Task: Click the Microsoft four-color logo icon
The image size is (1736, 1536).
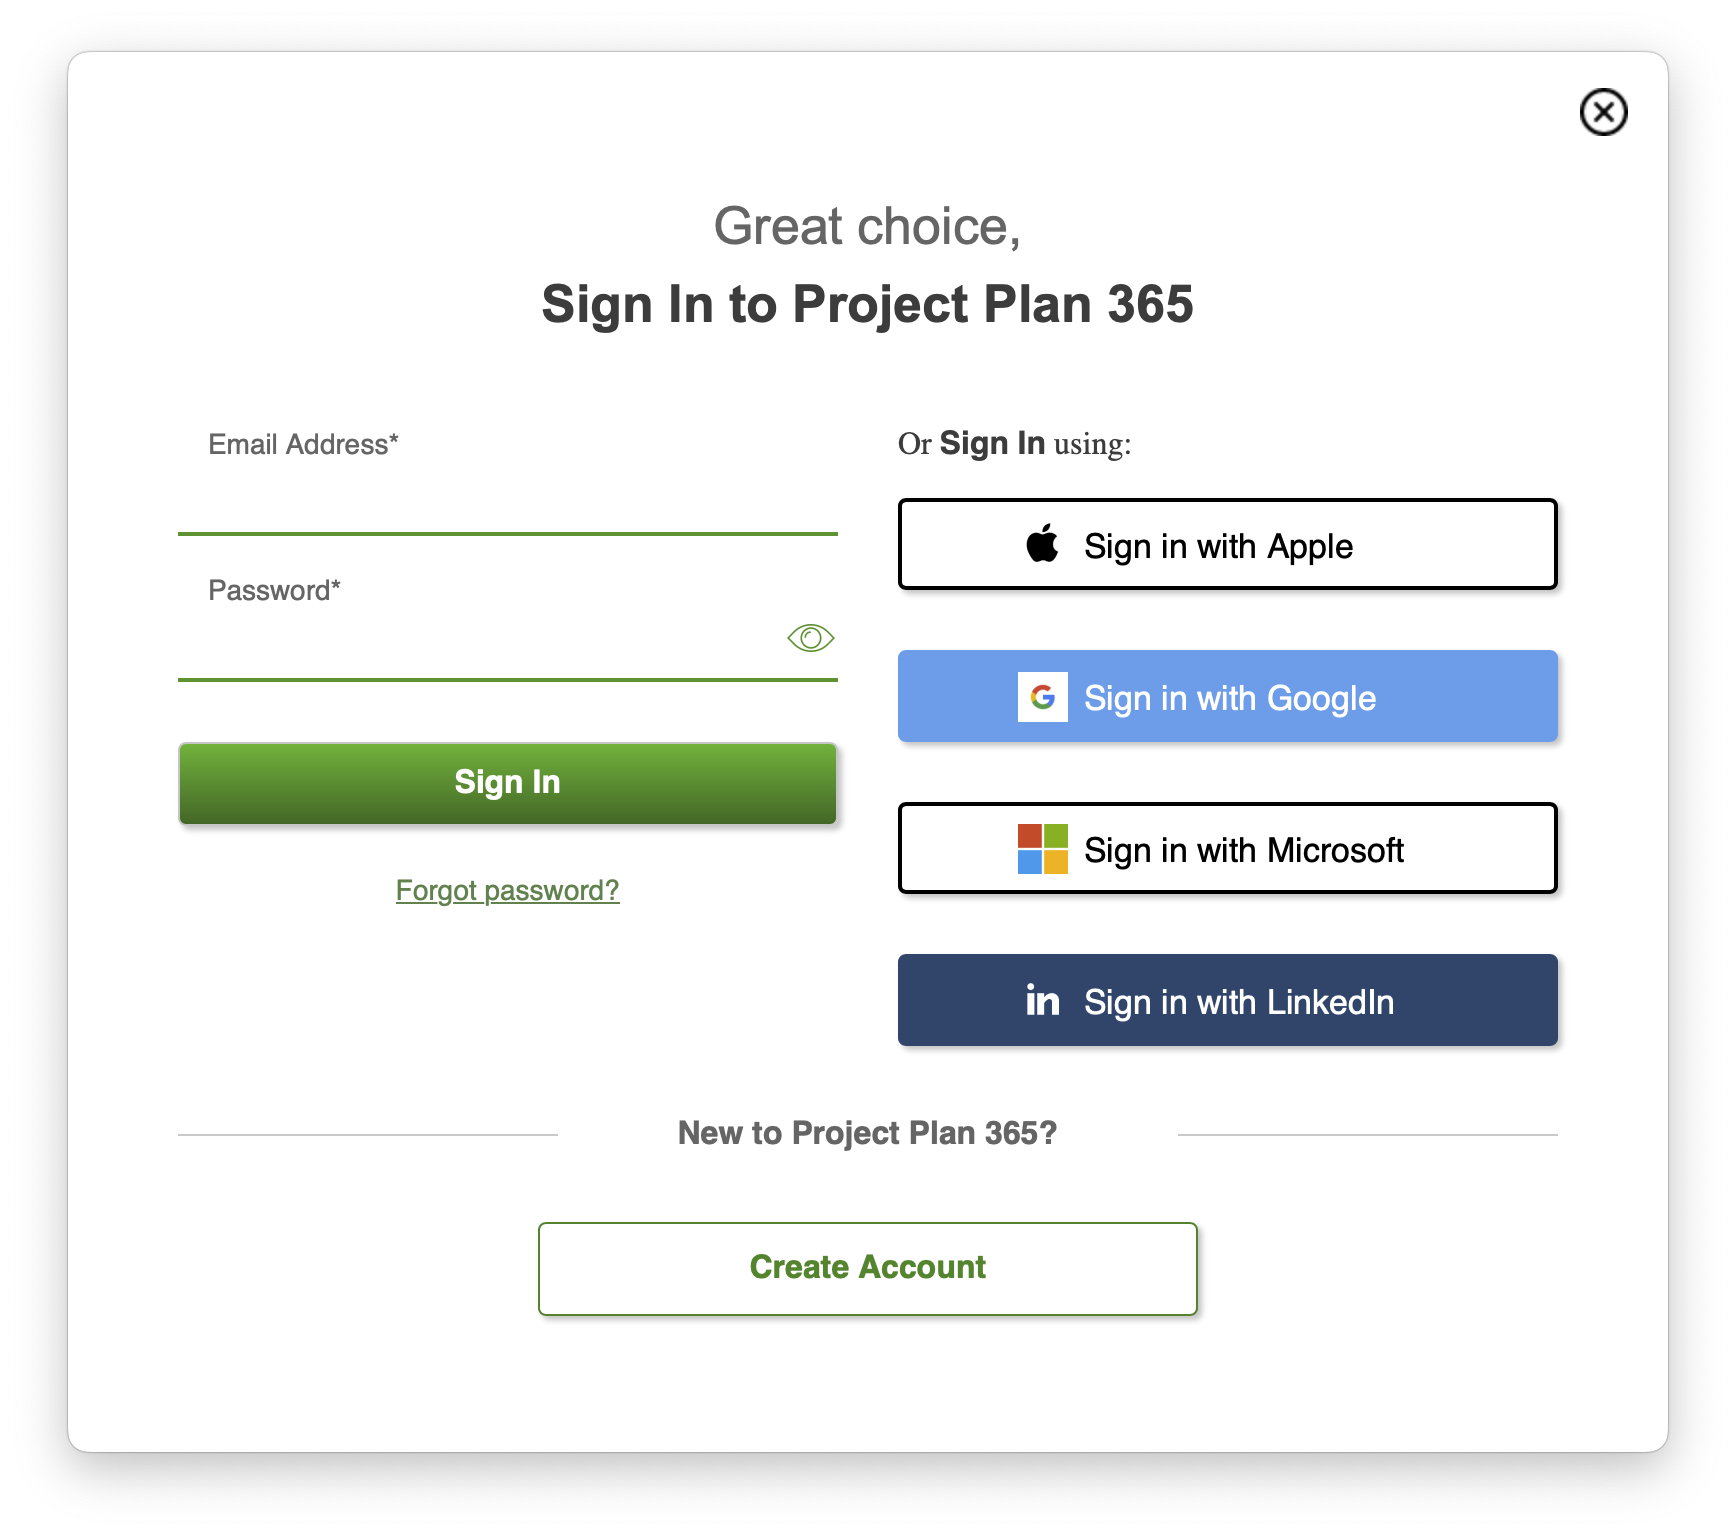Action: tap(1042, 848)
